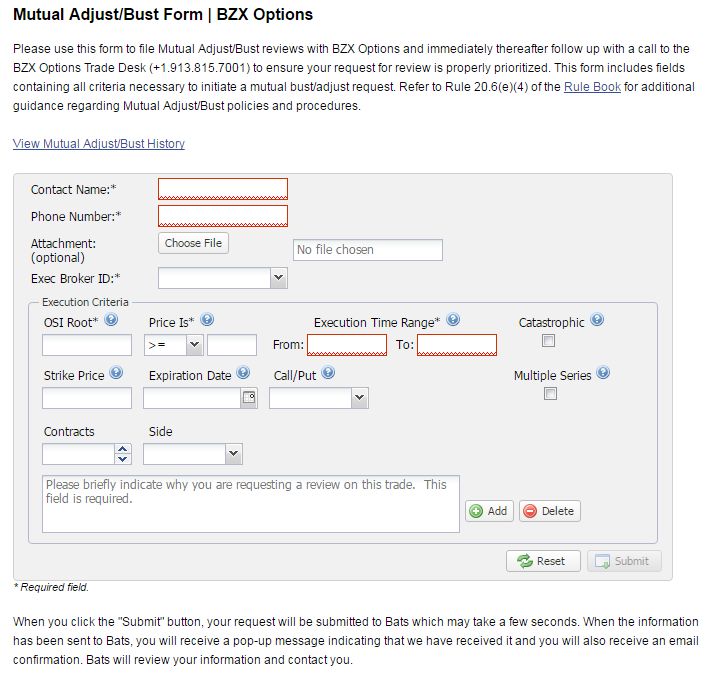Increase Contracts with the up arrow
The width and height of the screenshot is (727, 679).
coord(122,449)
